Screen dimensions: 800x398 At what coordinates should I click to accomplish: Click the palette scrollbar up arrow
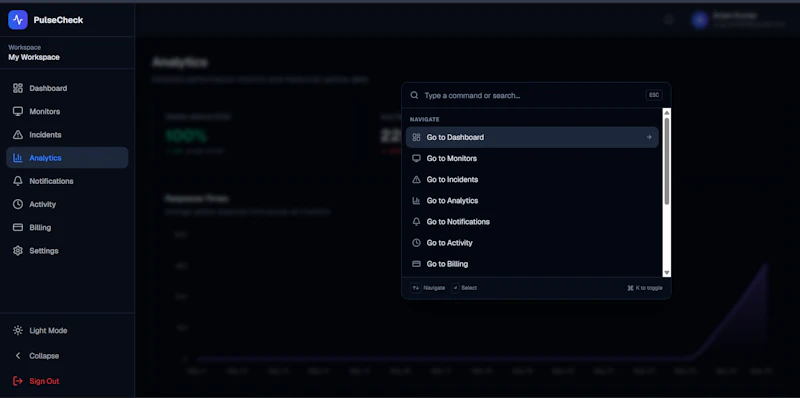(x=667, y=113)
